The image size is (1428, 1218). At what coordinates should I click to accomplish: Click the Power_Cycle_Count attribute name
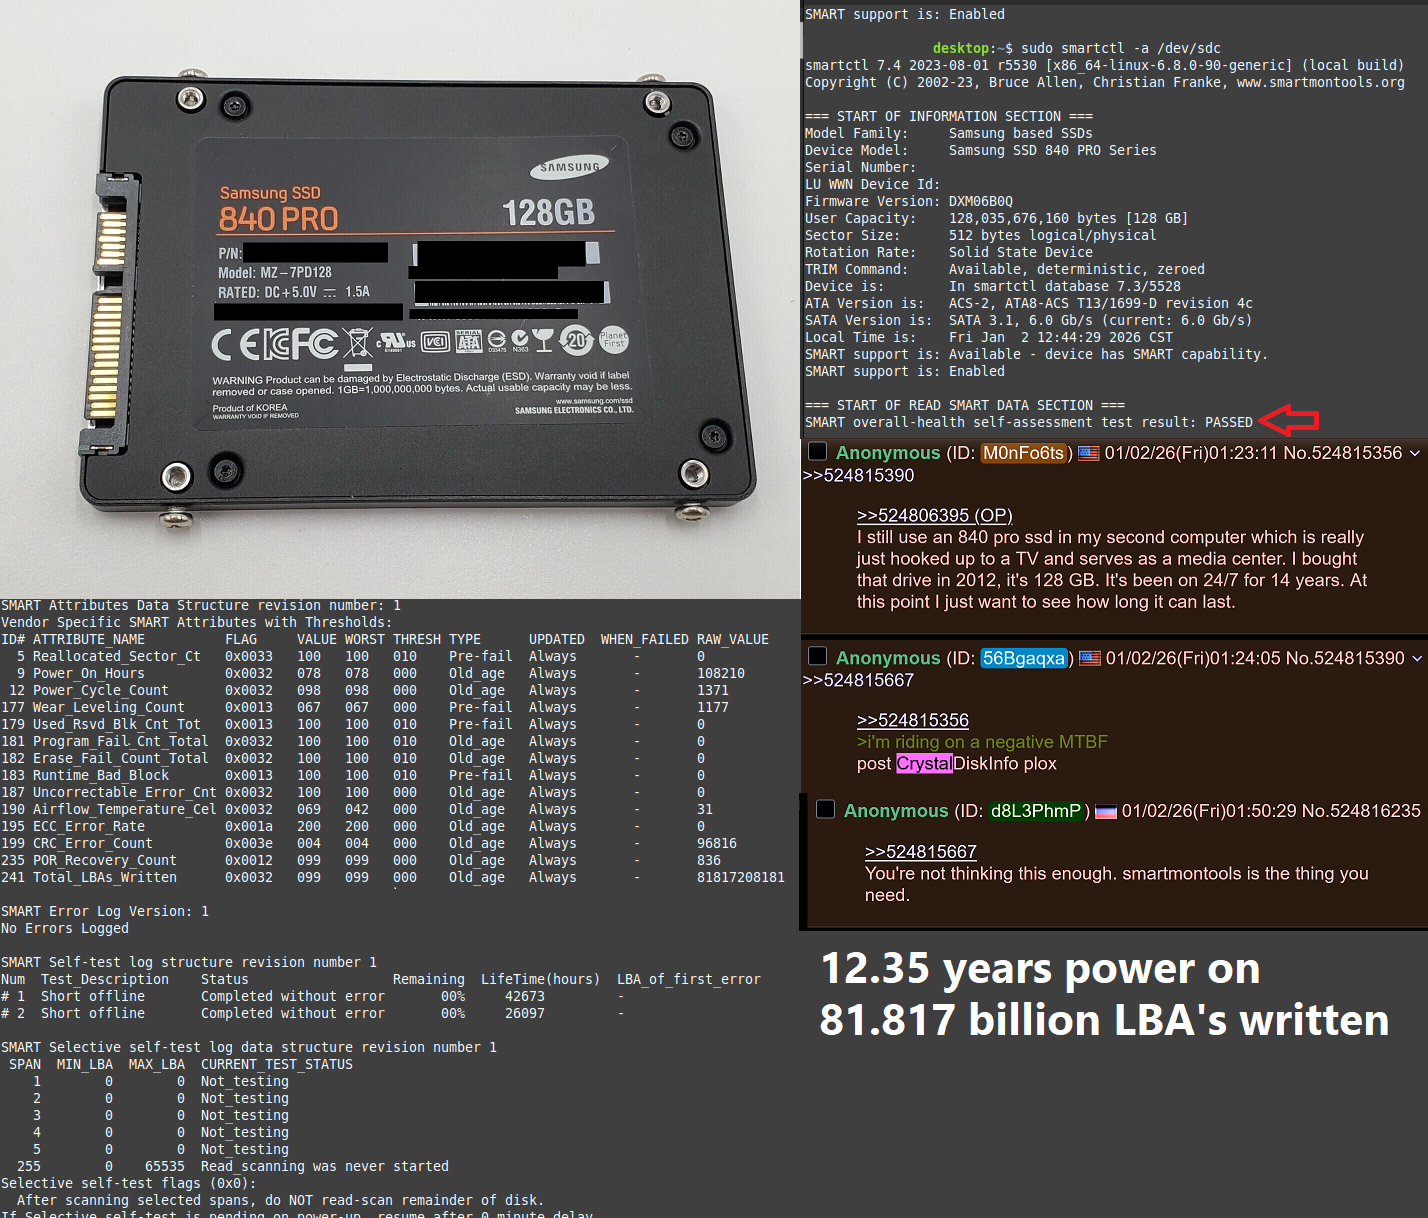[x=101, y=690]
